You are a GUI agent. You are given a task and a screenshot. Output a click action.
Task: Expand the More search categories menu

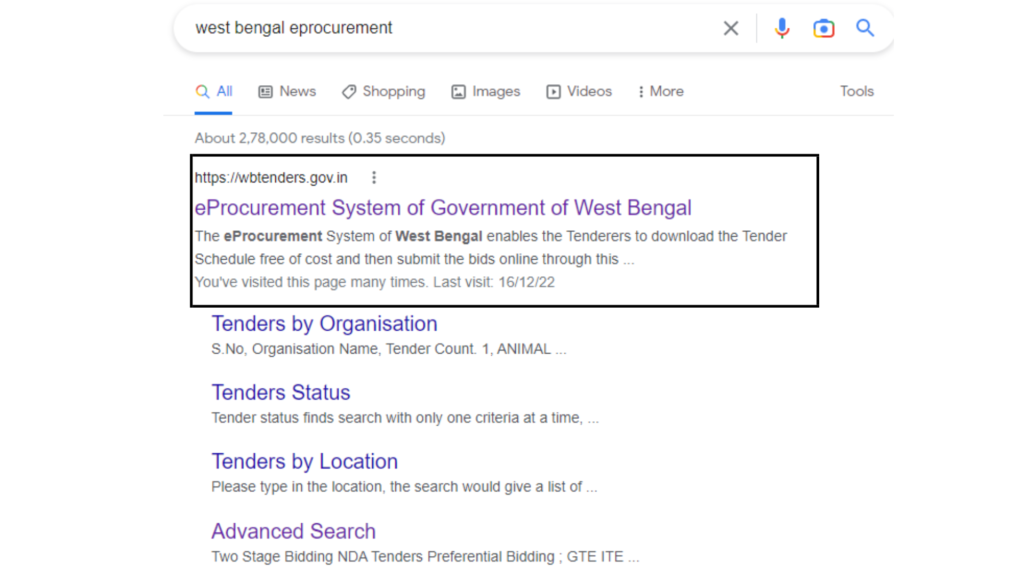pyautogui.click(x=660, y=91)
